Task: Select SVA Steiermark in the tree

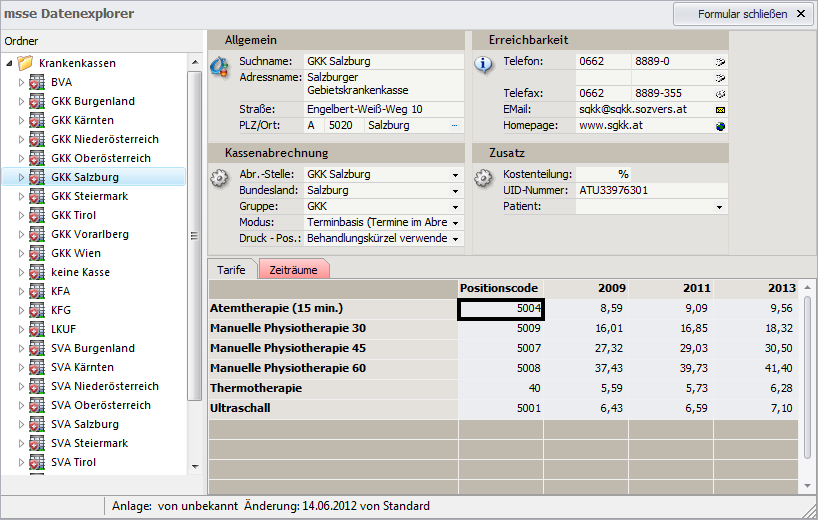Action: click(x=89, y=443)
